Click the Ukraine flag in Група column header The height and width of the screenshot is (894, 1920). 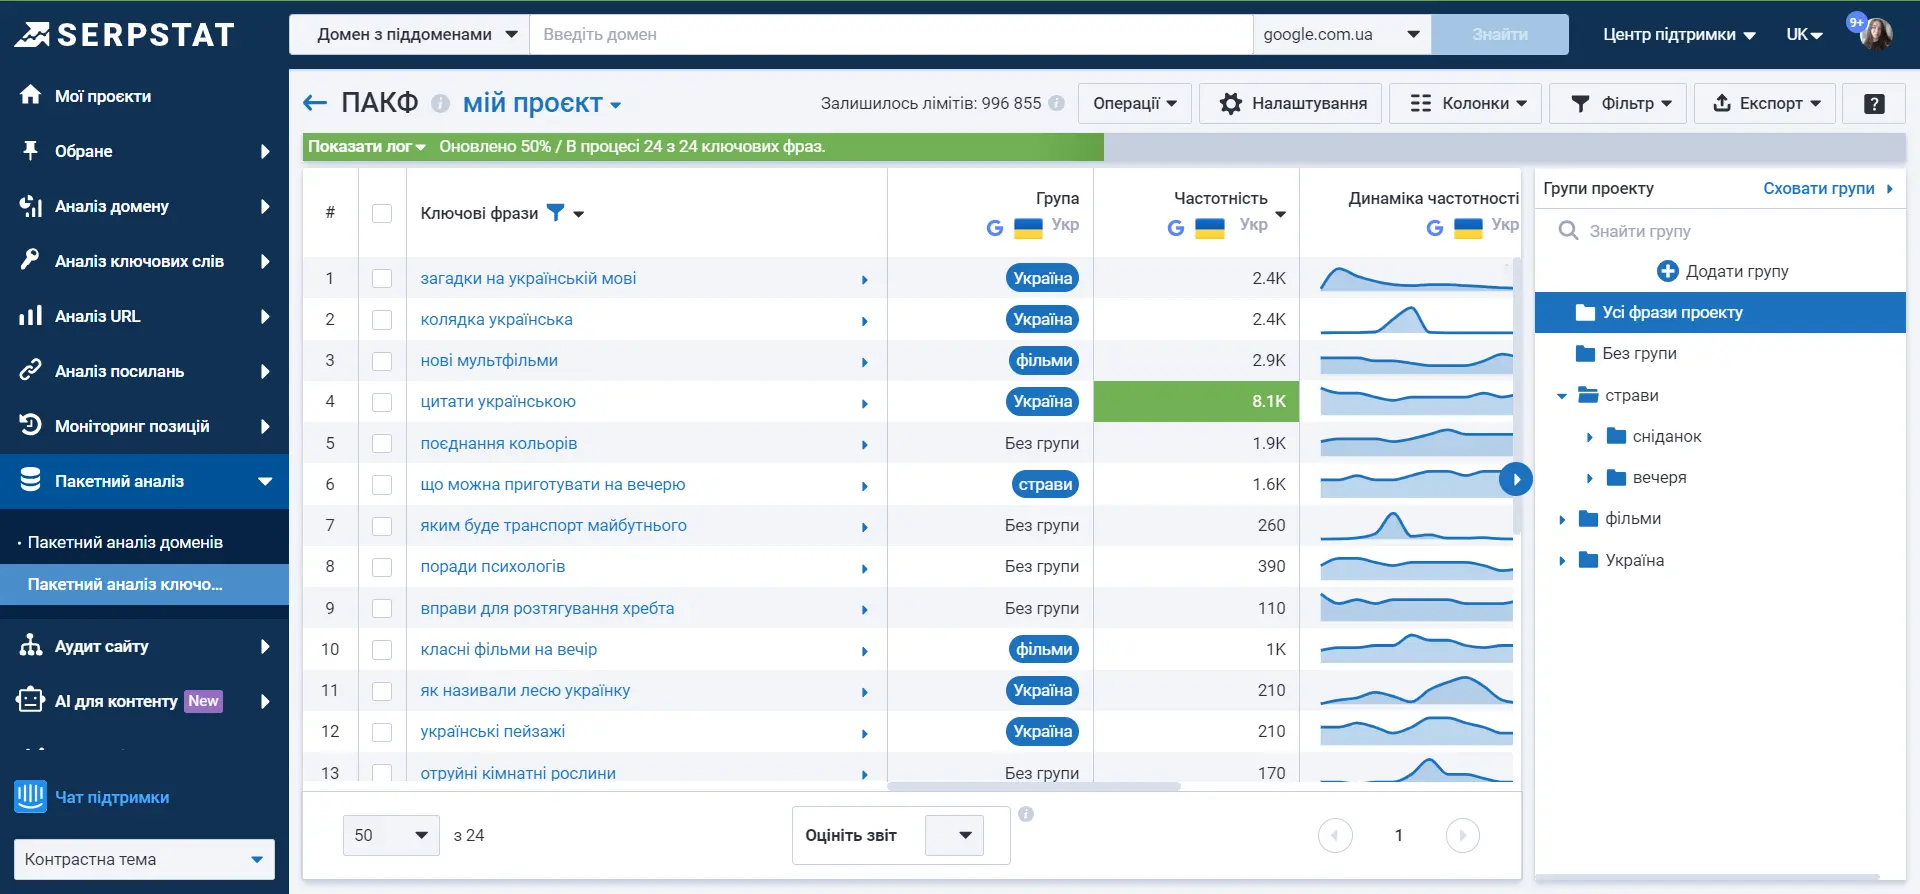tap(1028, 228)
